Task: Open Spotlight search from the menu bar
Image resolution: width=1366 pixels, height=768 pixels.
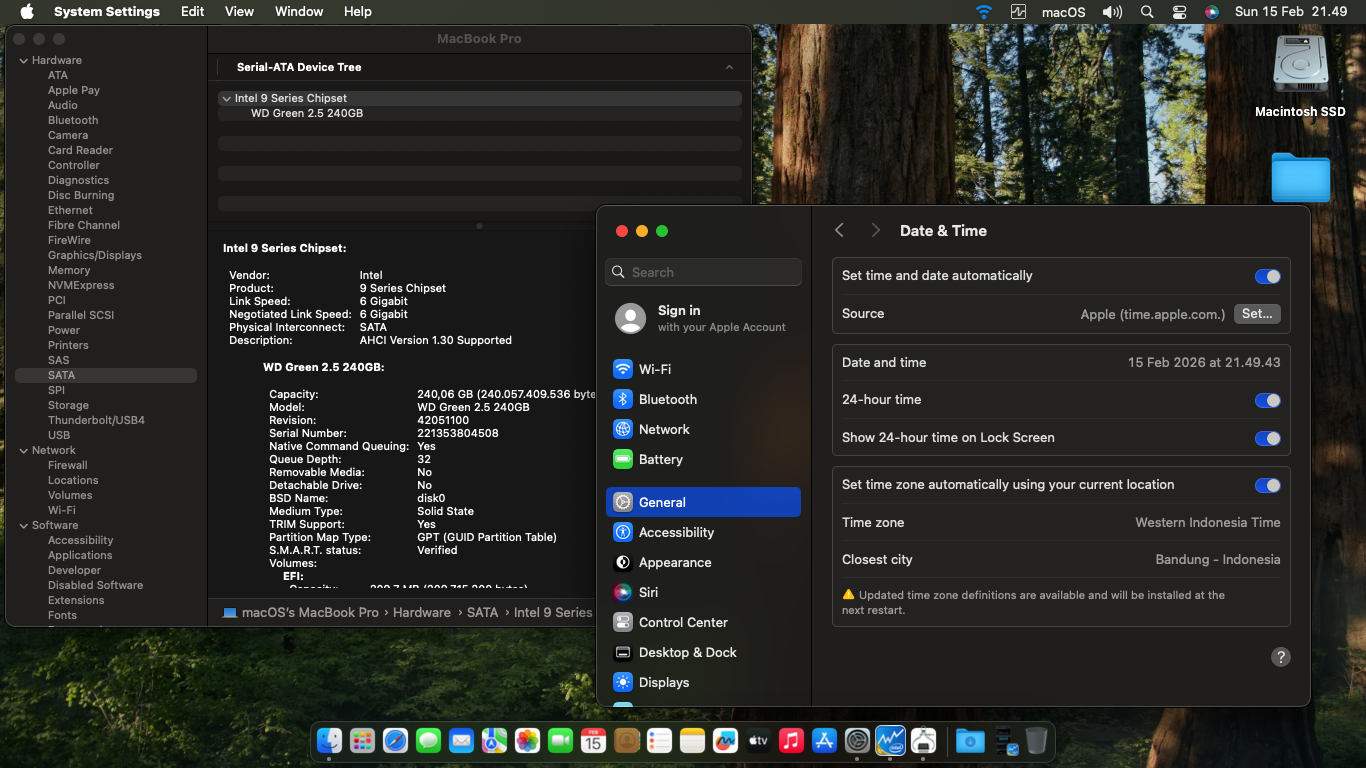Action: click(1147, 12)
